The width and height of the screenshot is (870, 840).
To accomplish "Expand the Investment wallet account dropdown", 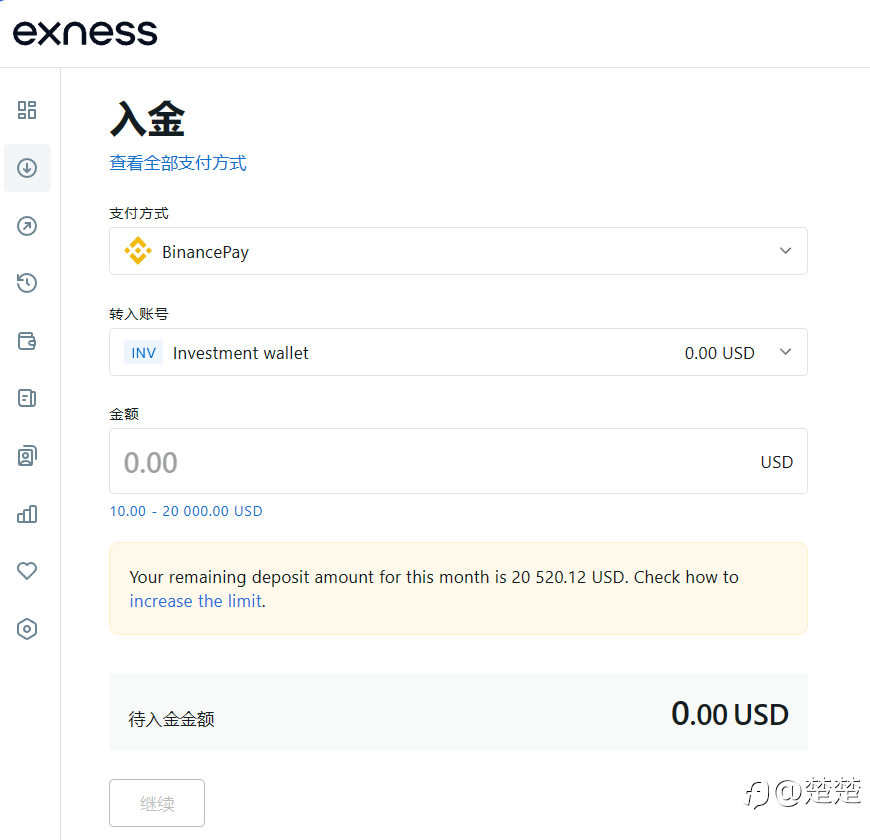I will (457, 352).
